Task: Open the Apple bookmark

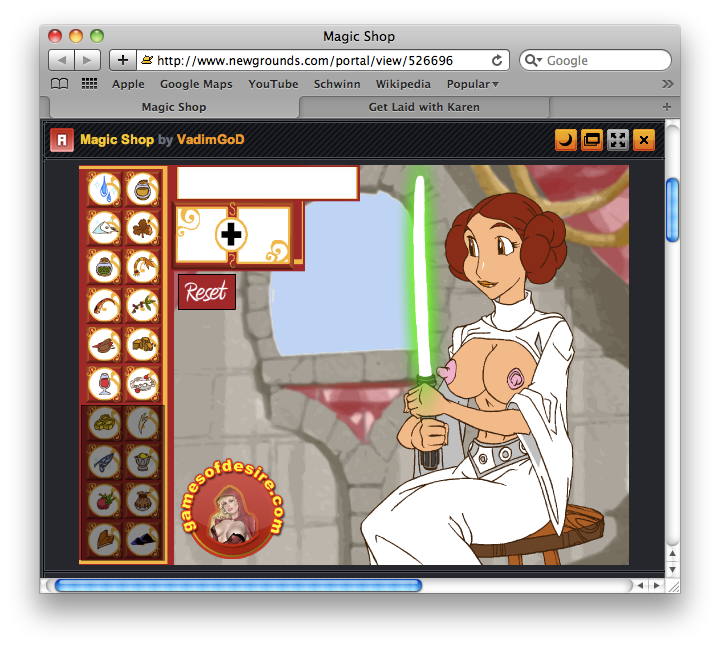Action: [128, 84]
